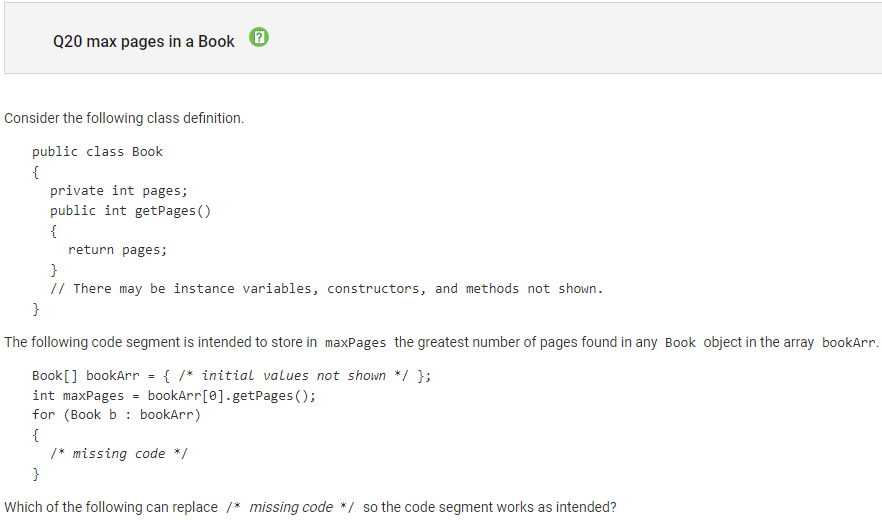This screenshot has width=882, height=520.
Task: Click the 'Consider the following class definition' sentence
Action: (x=124, y=118)
